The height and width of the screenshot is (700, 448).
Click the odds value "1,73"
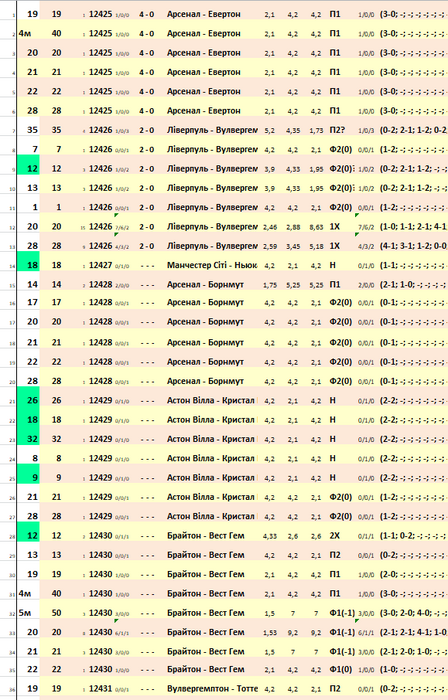316,131
